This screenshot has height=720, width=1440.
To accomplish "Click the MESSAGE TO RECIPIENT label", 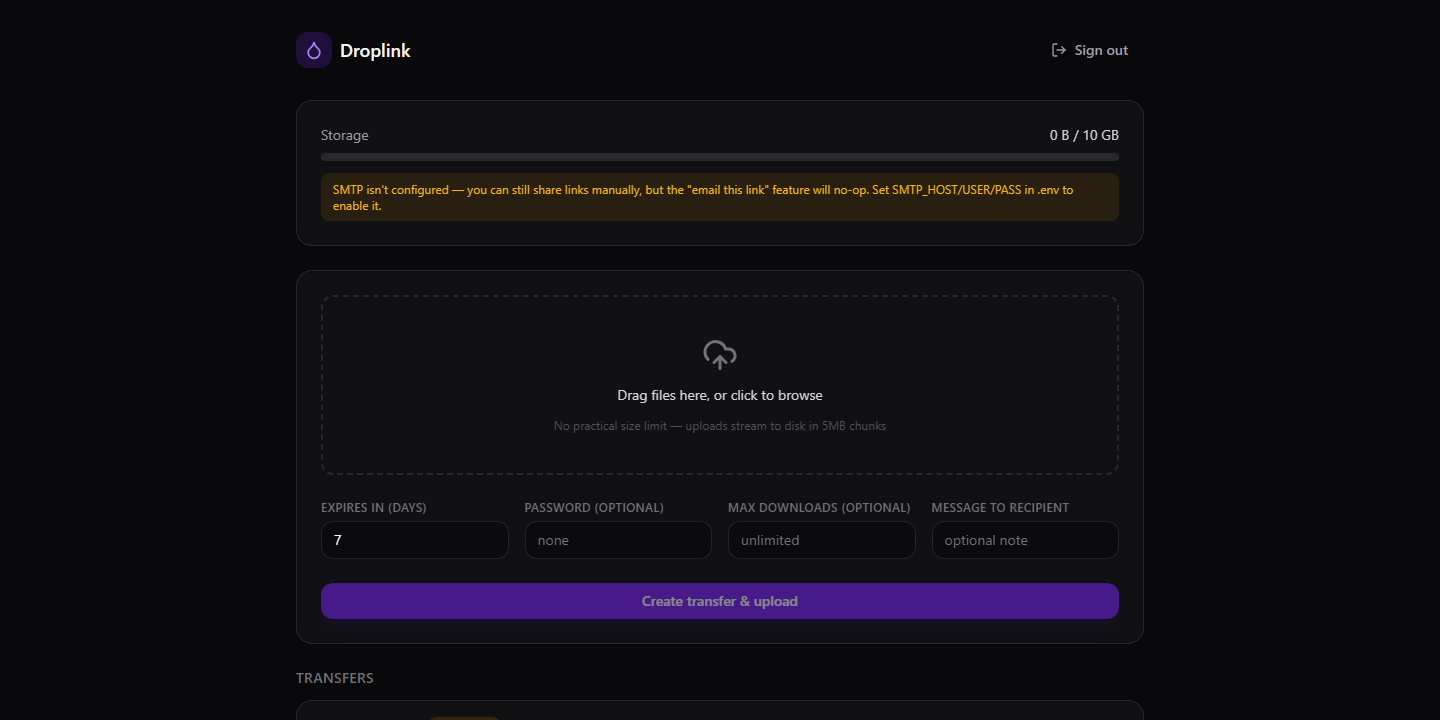I will tap(1000, 508).
